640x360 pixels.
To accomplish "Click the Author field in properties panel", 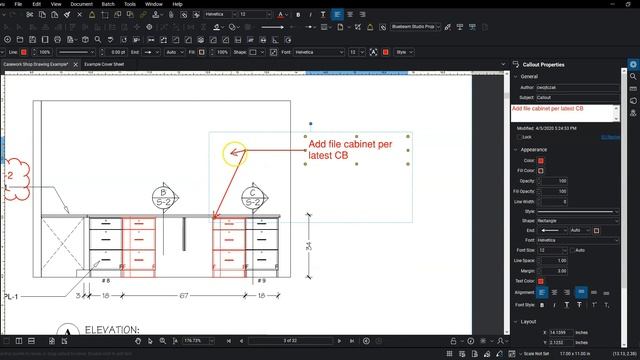I will [x=578, y=88].
